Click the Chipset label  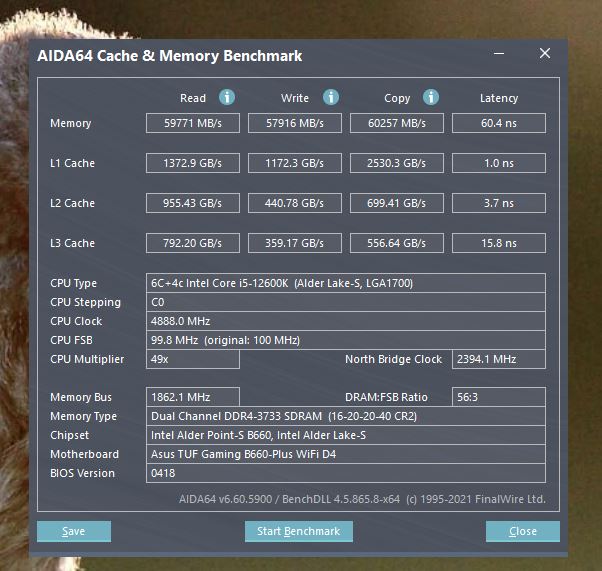pos(69,435)
